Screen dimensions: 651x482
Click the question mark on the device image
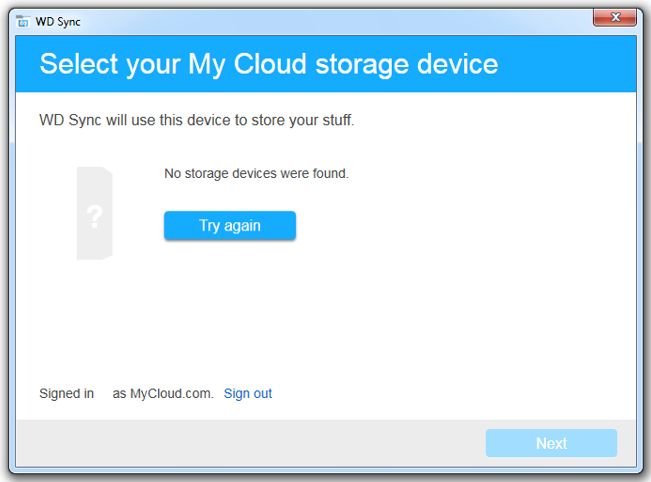pos(95,216)
